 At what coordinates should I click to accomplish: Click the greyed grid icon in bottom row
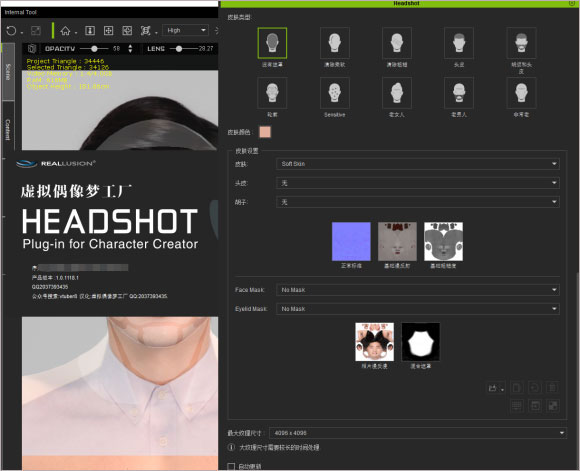517,406
